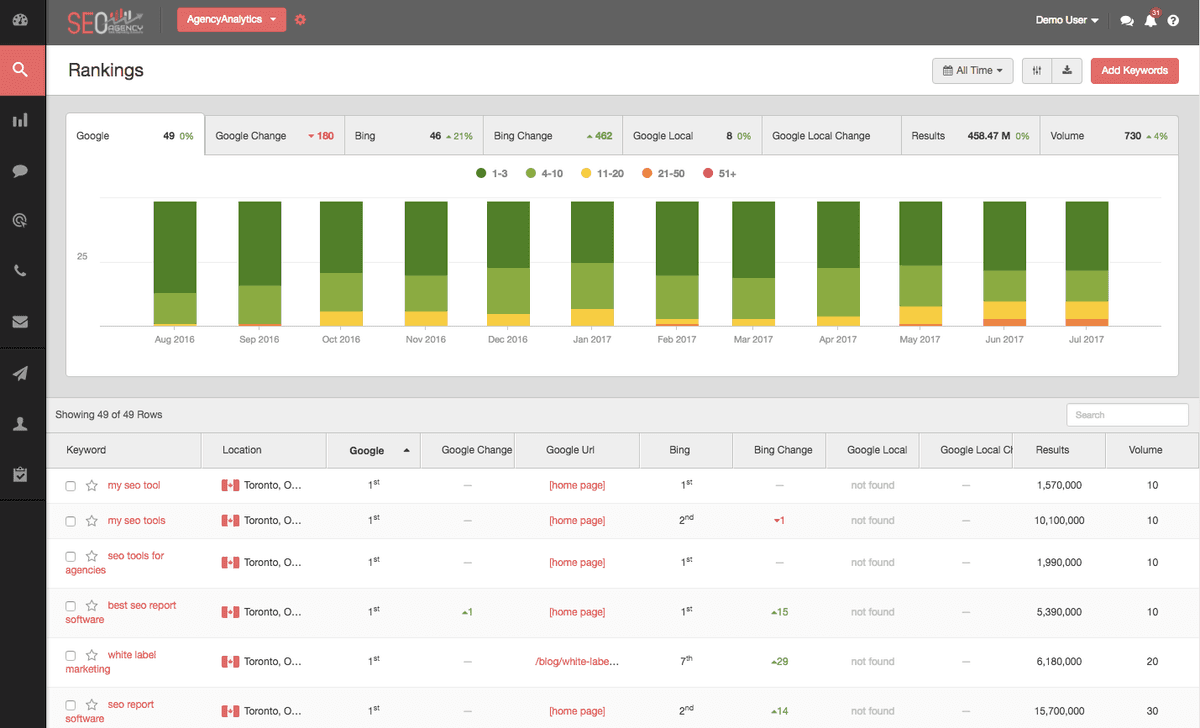Image resolution: width=1200 pixels, height=728 pixels.
Task: Open the AgencyAnalytics campaign dropdown
Action: 231,20
